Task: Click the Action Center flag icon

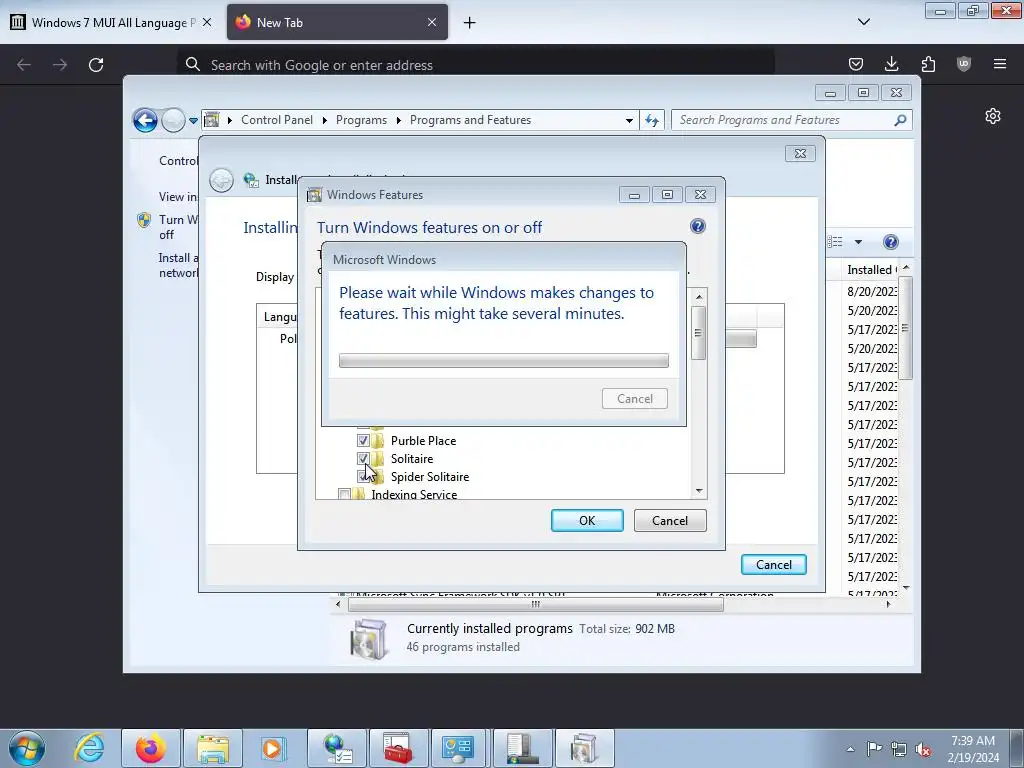Action: (x=874, y=749)
